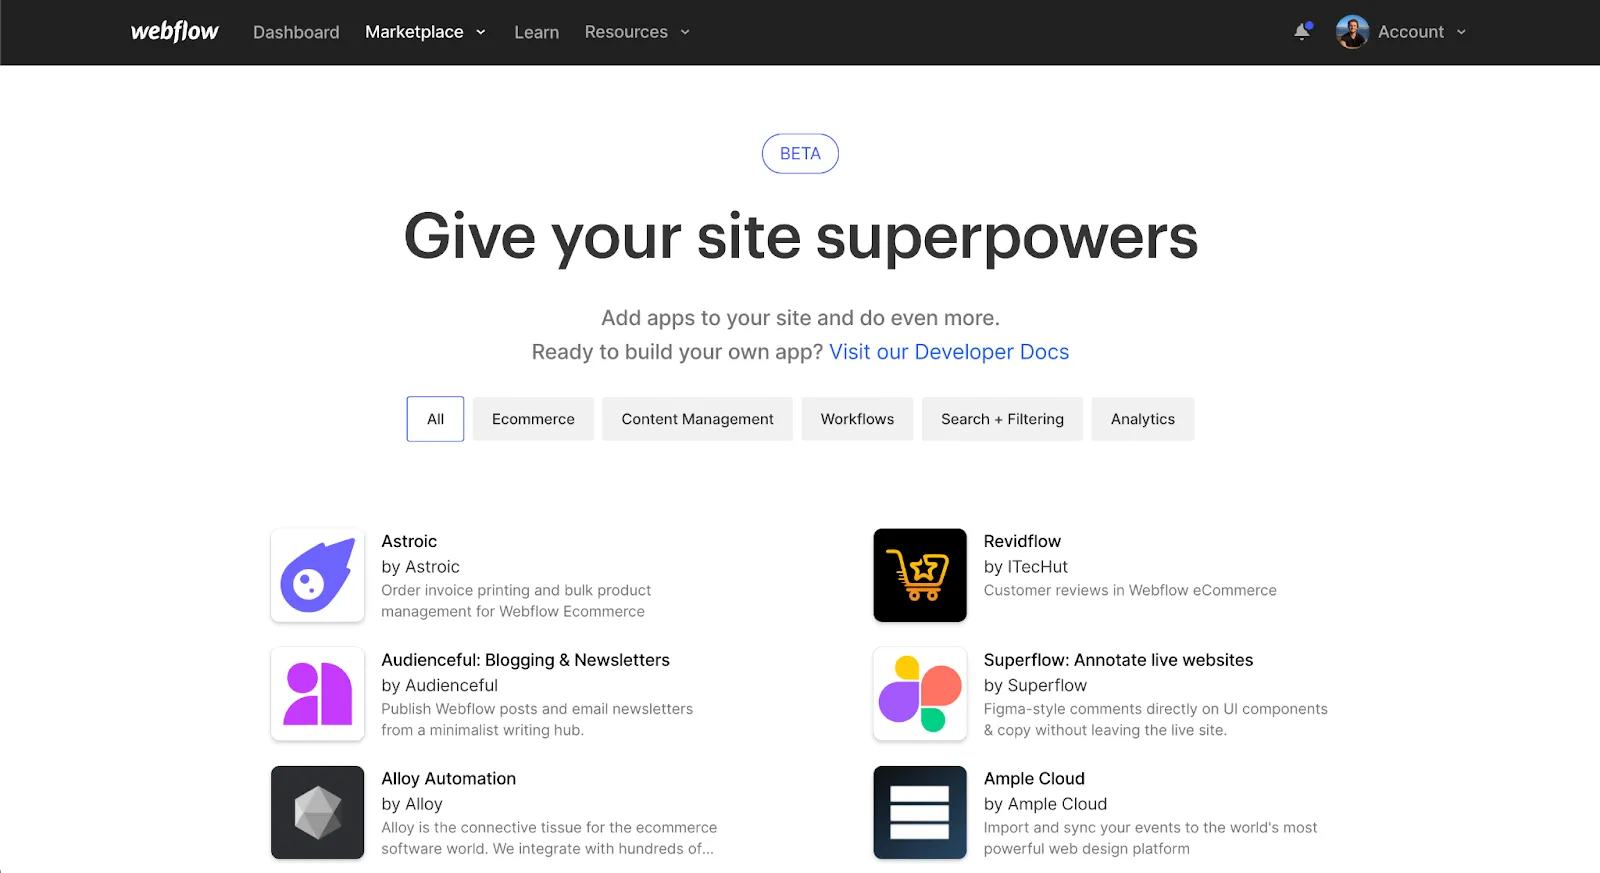This screenshot has width=1600, height=873.
Task: Open the Ample Cloud app icon
Action: click(x=920, y=812)
